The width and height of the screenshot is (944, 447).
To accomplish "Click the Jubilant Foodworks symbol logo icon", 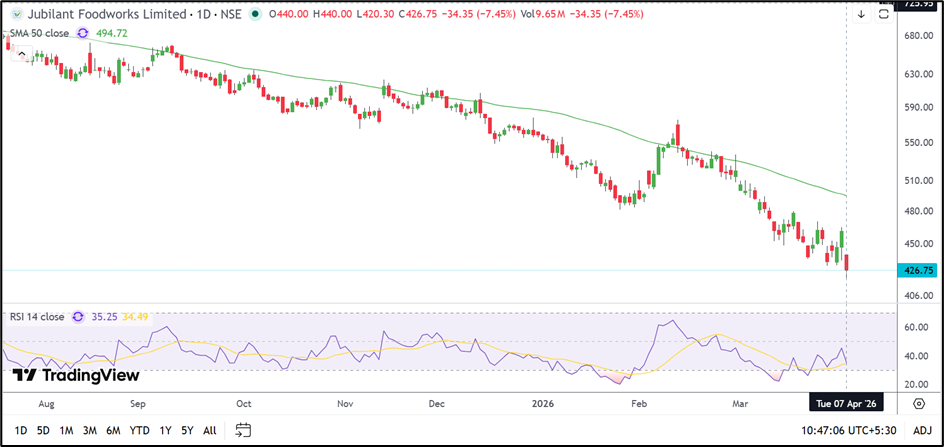I will coord(13,15).
